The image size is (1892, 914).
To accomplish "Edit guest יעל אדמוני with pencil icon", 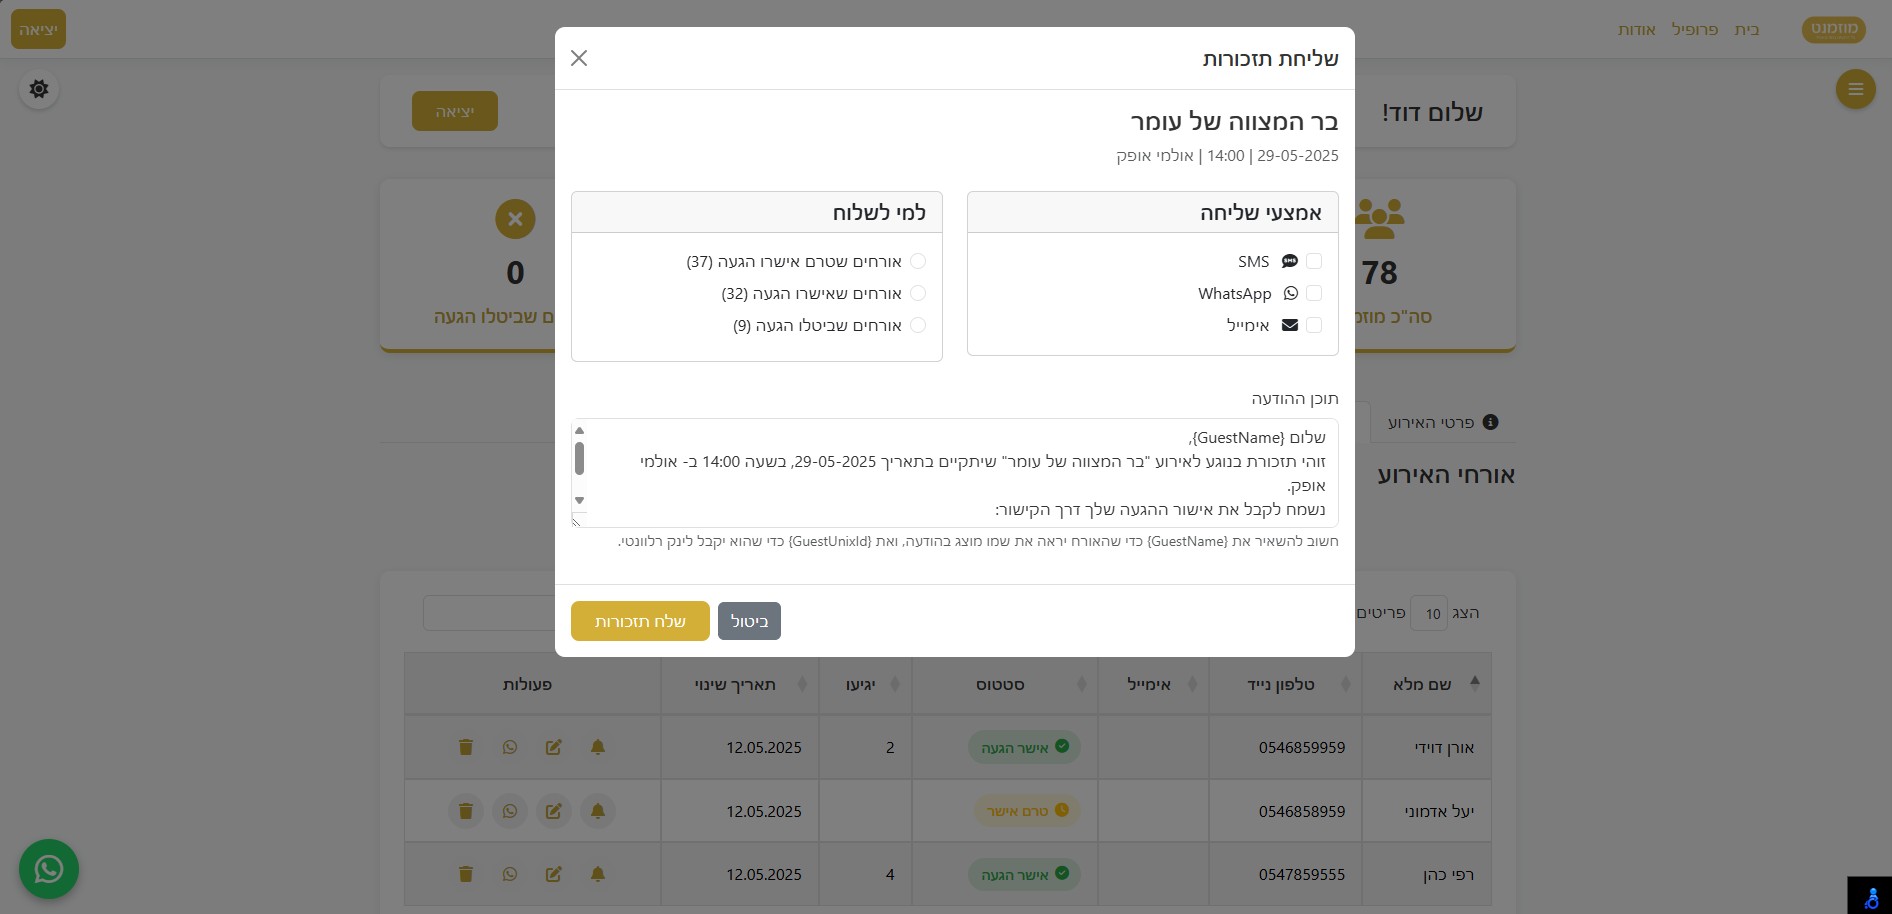I will pos(554,811).
